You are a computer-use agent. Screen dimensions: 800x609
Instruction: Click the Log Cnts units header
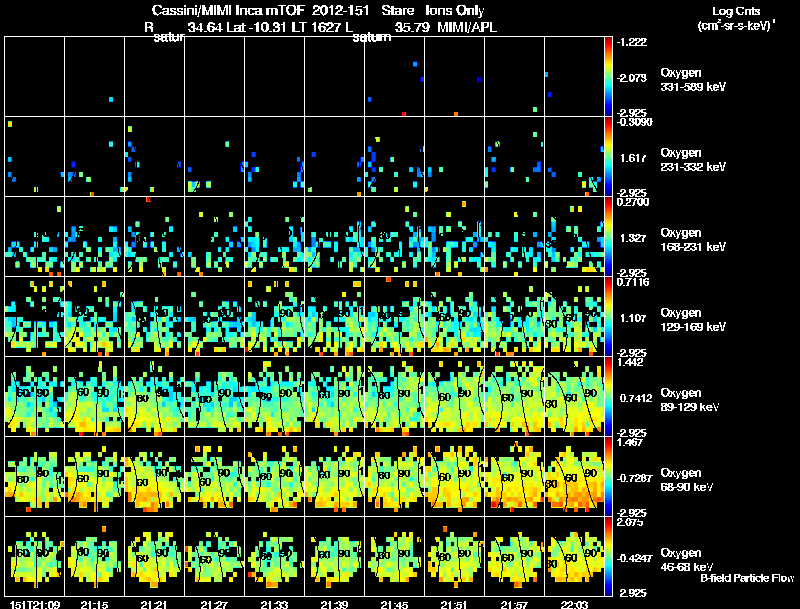pos(736,18)
